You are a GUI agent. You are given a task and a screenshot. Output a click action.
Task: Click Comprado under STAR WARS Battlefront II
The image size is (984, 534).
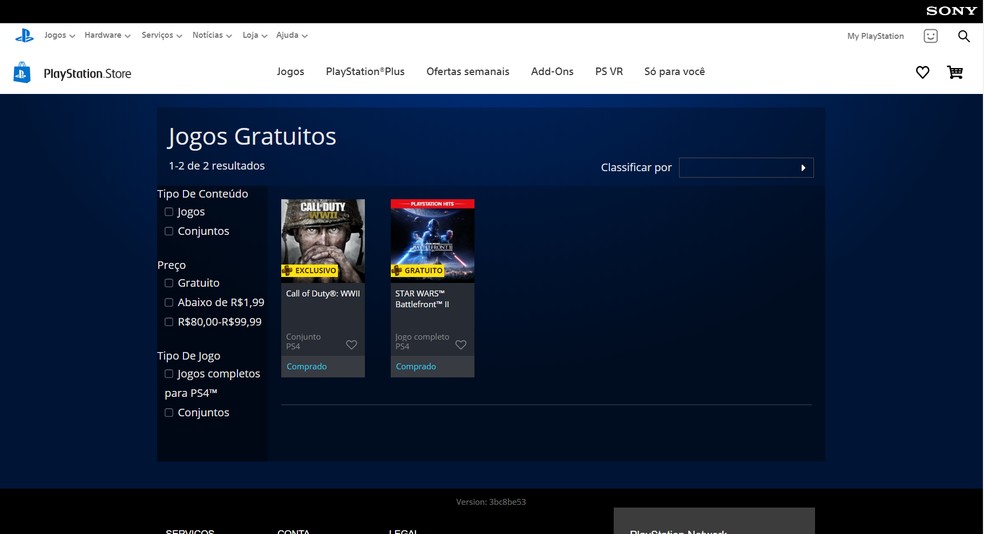(415, 366)
